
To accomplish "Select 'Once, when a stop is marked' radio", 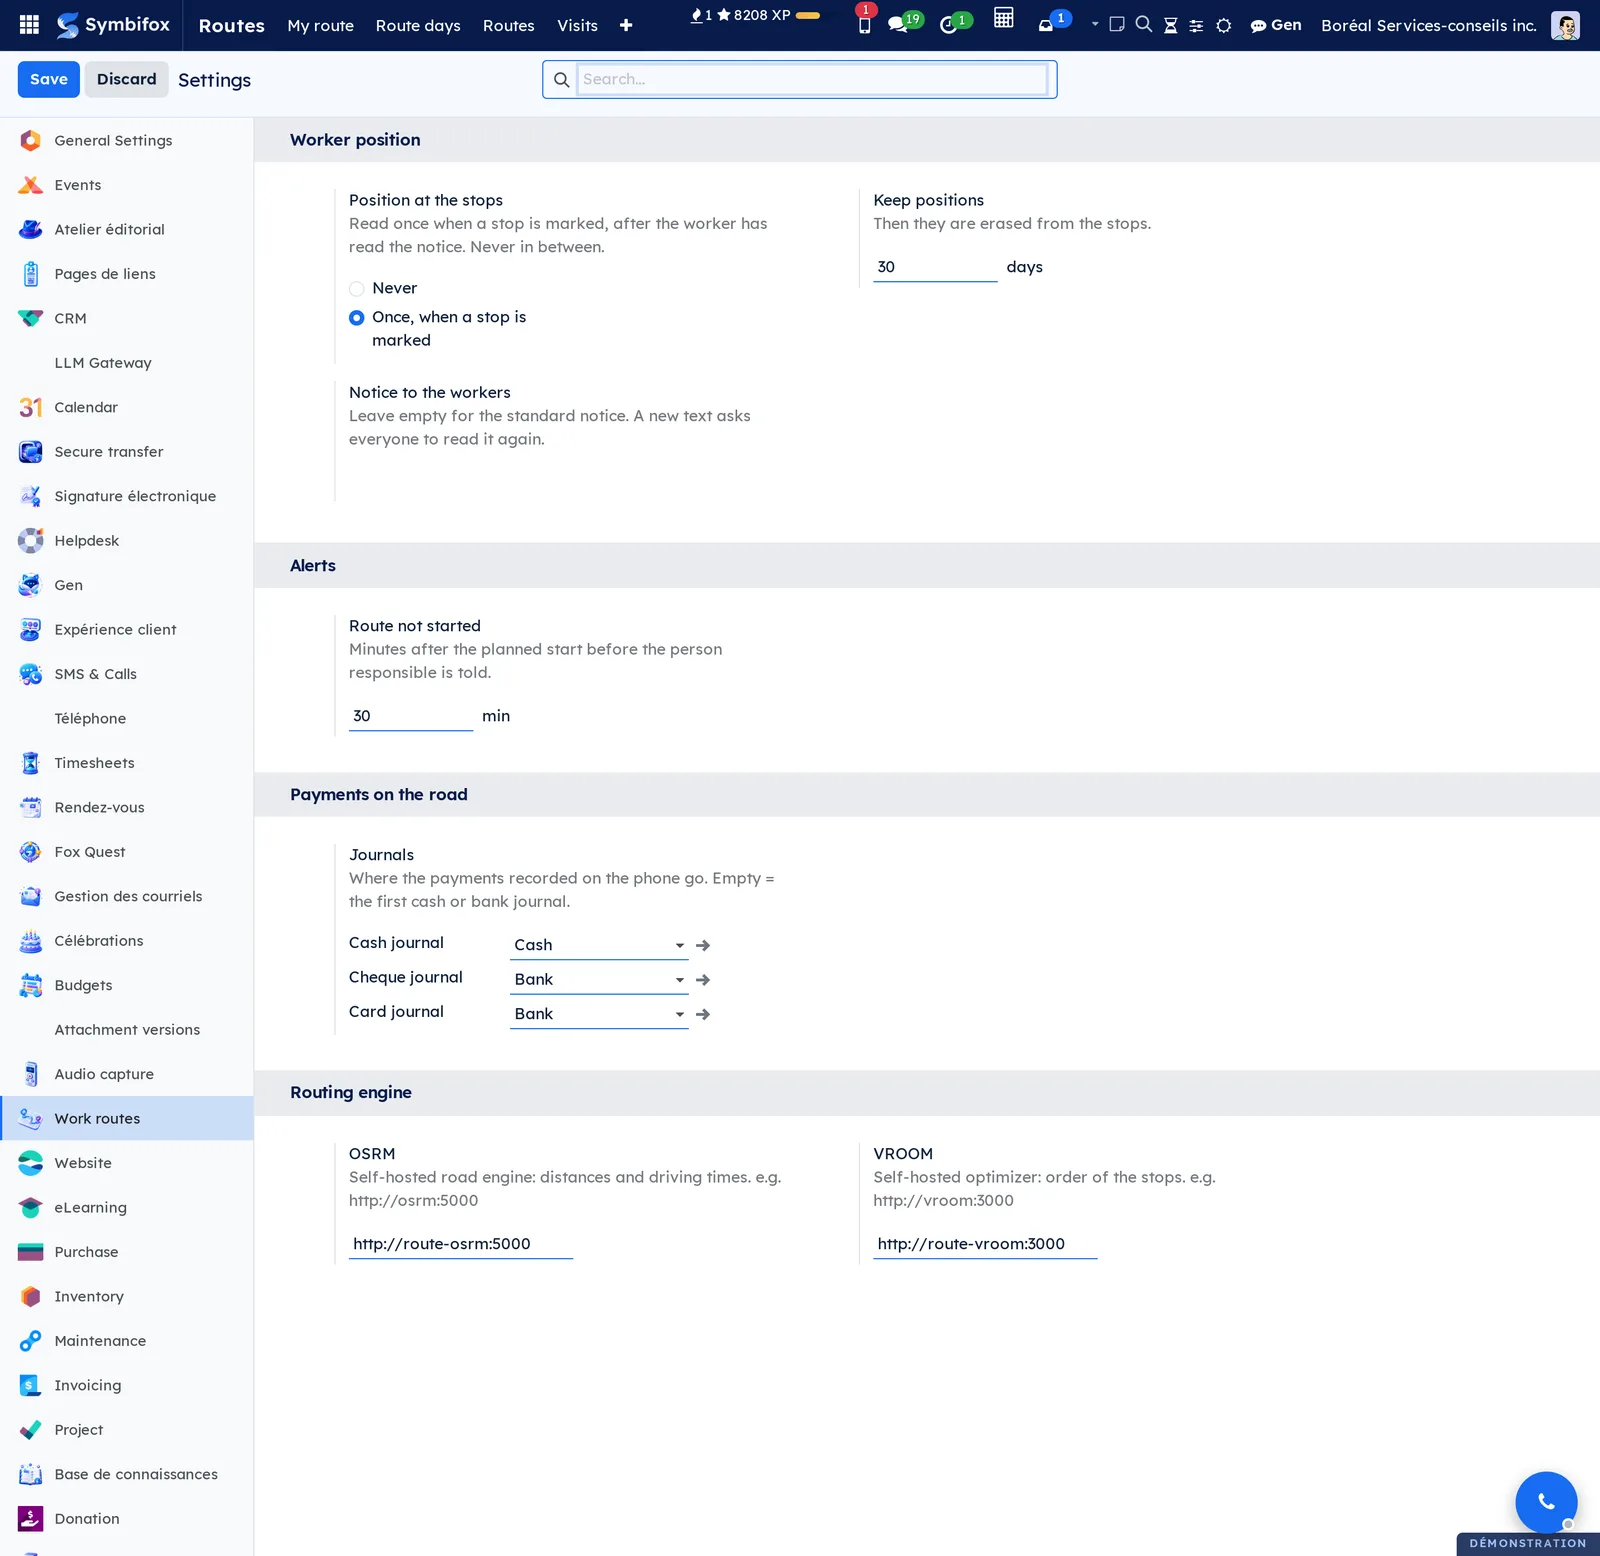I will (x=357, y=318).
